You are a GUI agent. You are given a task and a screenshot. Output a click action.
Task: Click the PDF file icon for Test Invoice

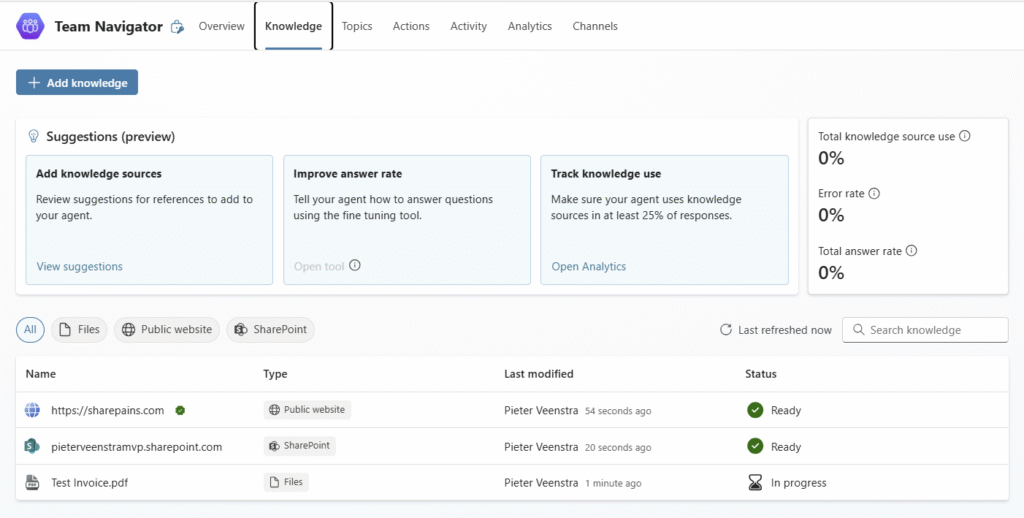click(x=32, y=483)
